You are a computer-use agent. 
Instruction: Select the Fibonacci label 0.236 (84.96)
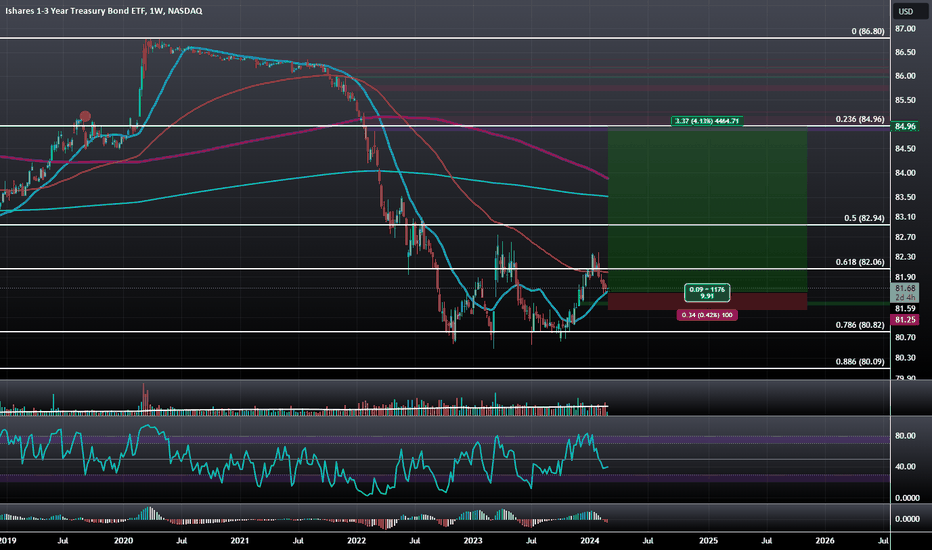(x=859, y=119)
